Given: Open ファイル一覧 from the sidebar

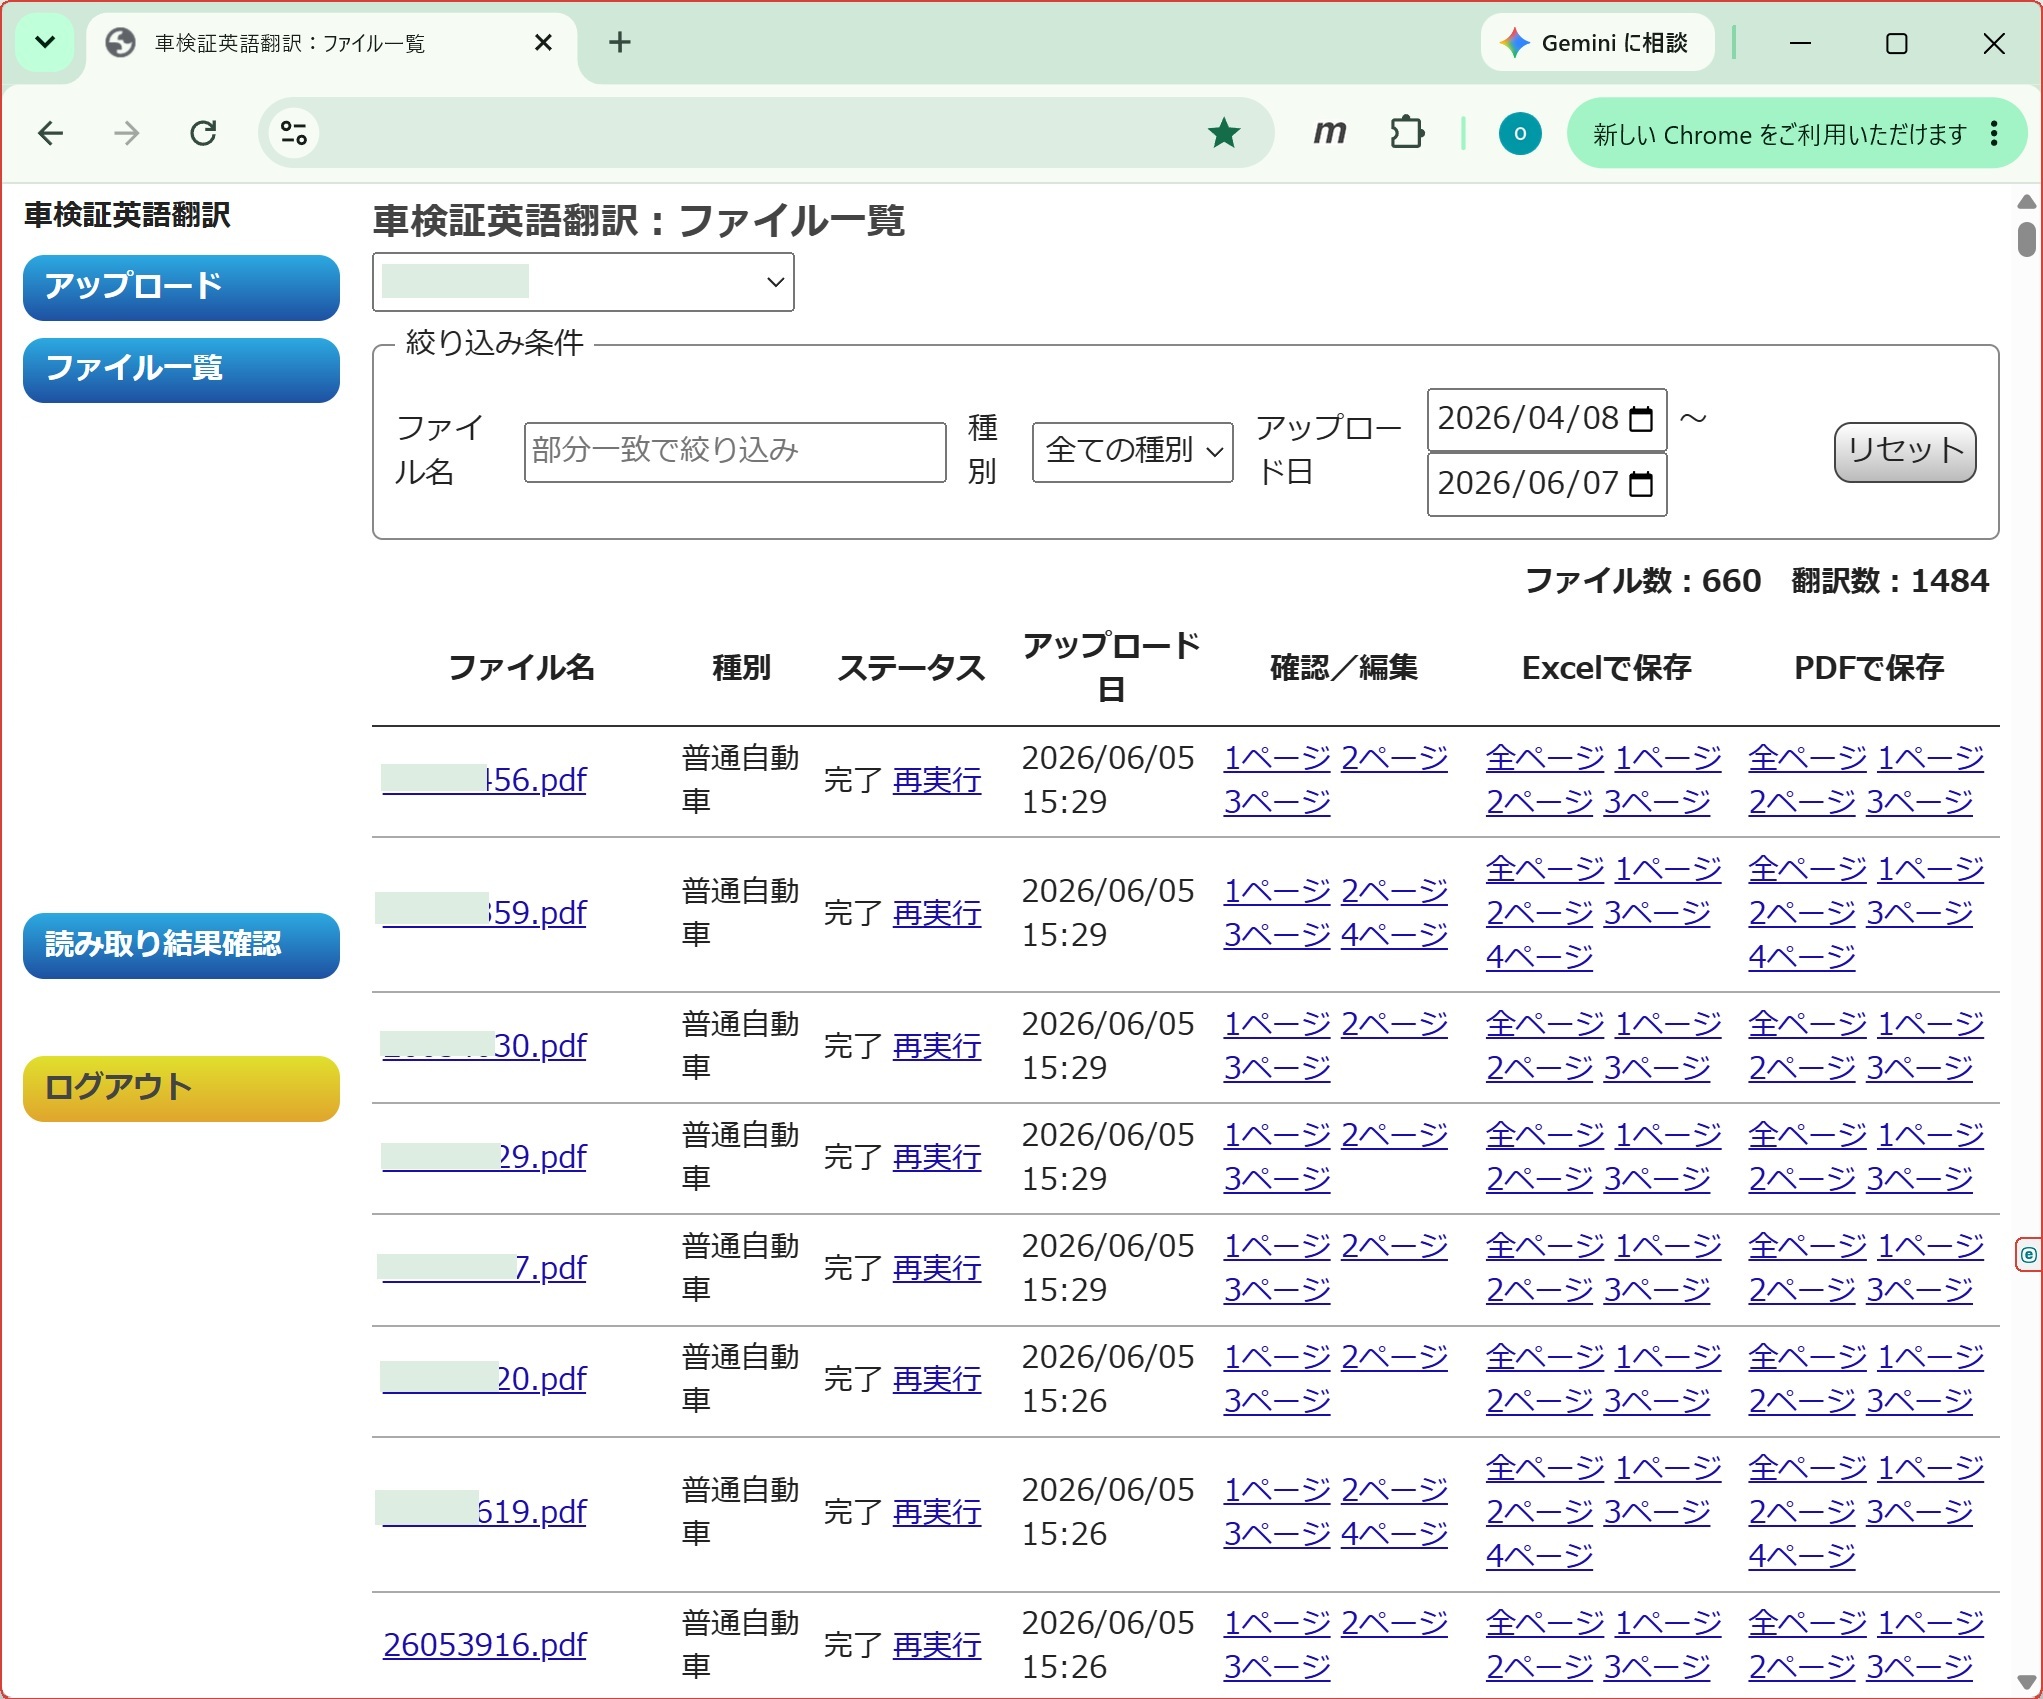Looking at the screenshot, I should coord(181,370).
